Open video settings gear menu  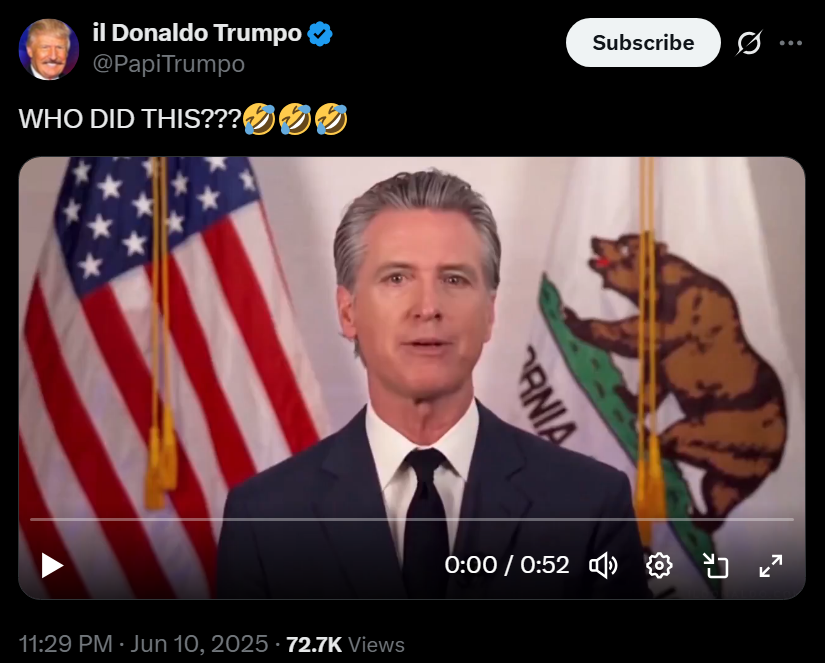tap(659, 566)
